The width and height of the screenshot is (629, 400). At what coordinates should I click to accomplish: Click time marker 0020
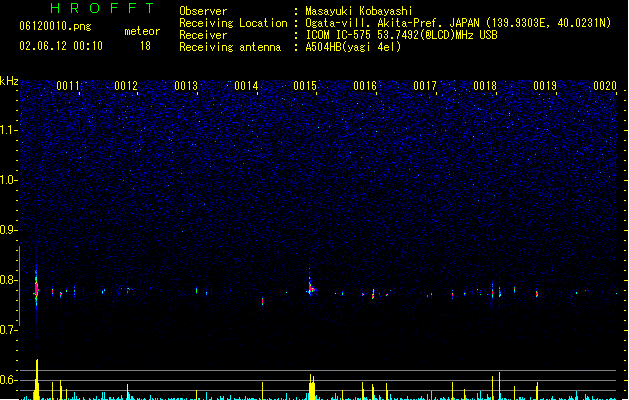coord(605,86)
